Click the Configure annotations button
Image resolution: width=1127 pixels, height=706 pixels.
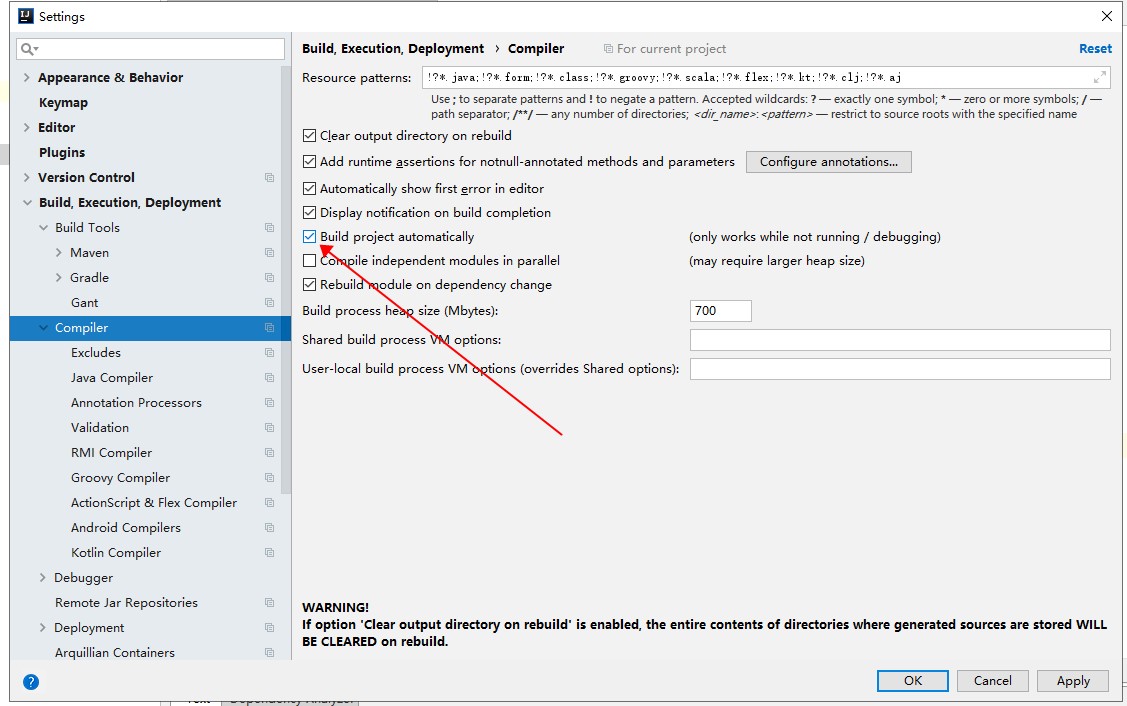(828, 162)
